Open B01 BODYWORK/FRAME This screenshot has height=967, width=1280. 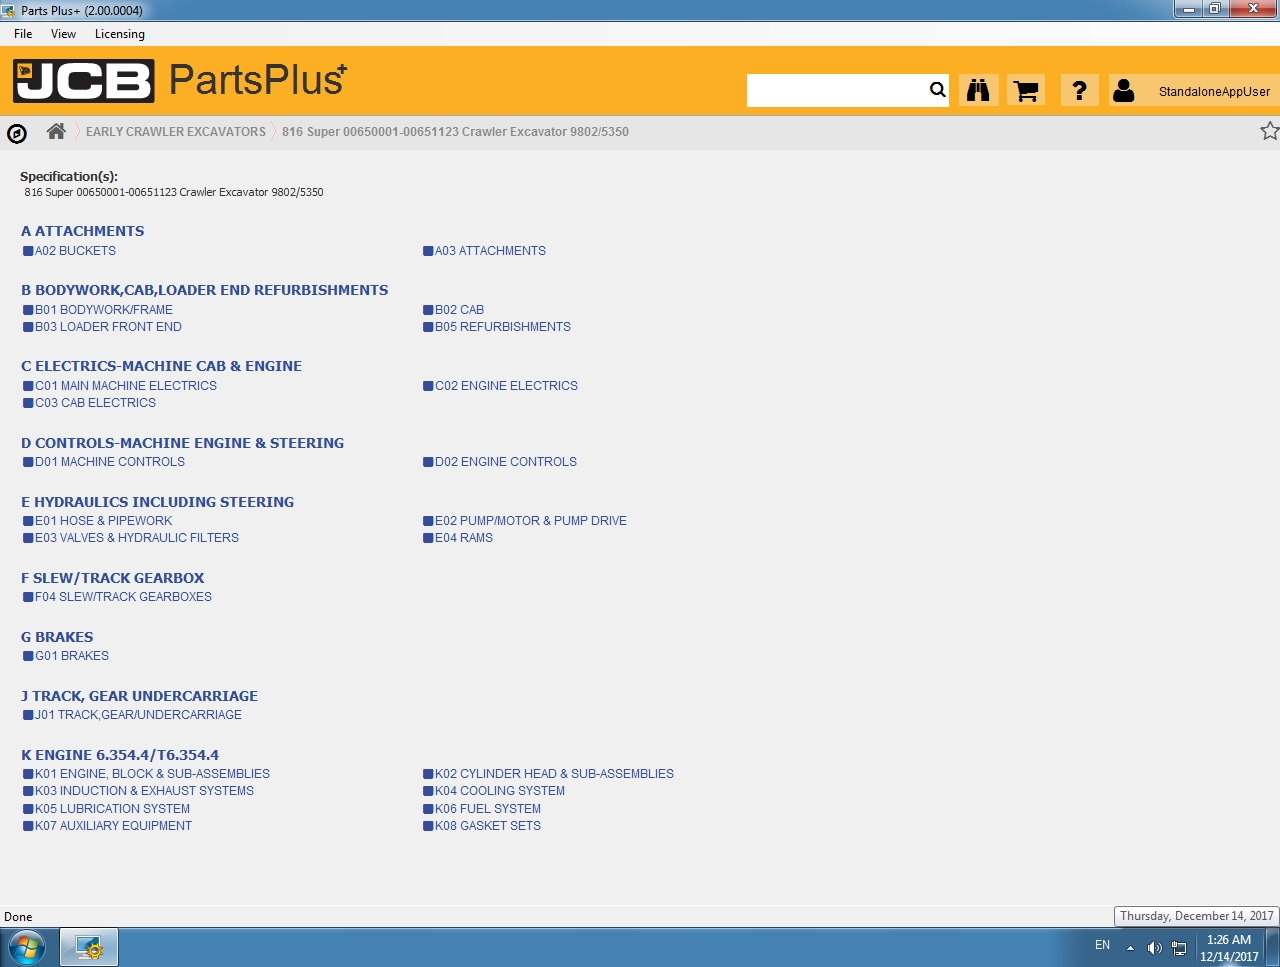[104, 310]
